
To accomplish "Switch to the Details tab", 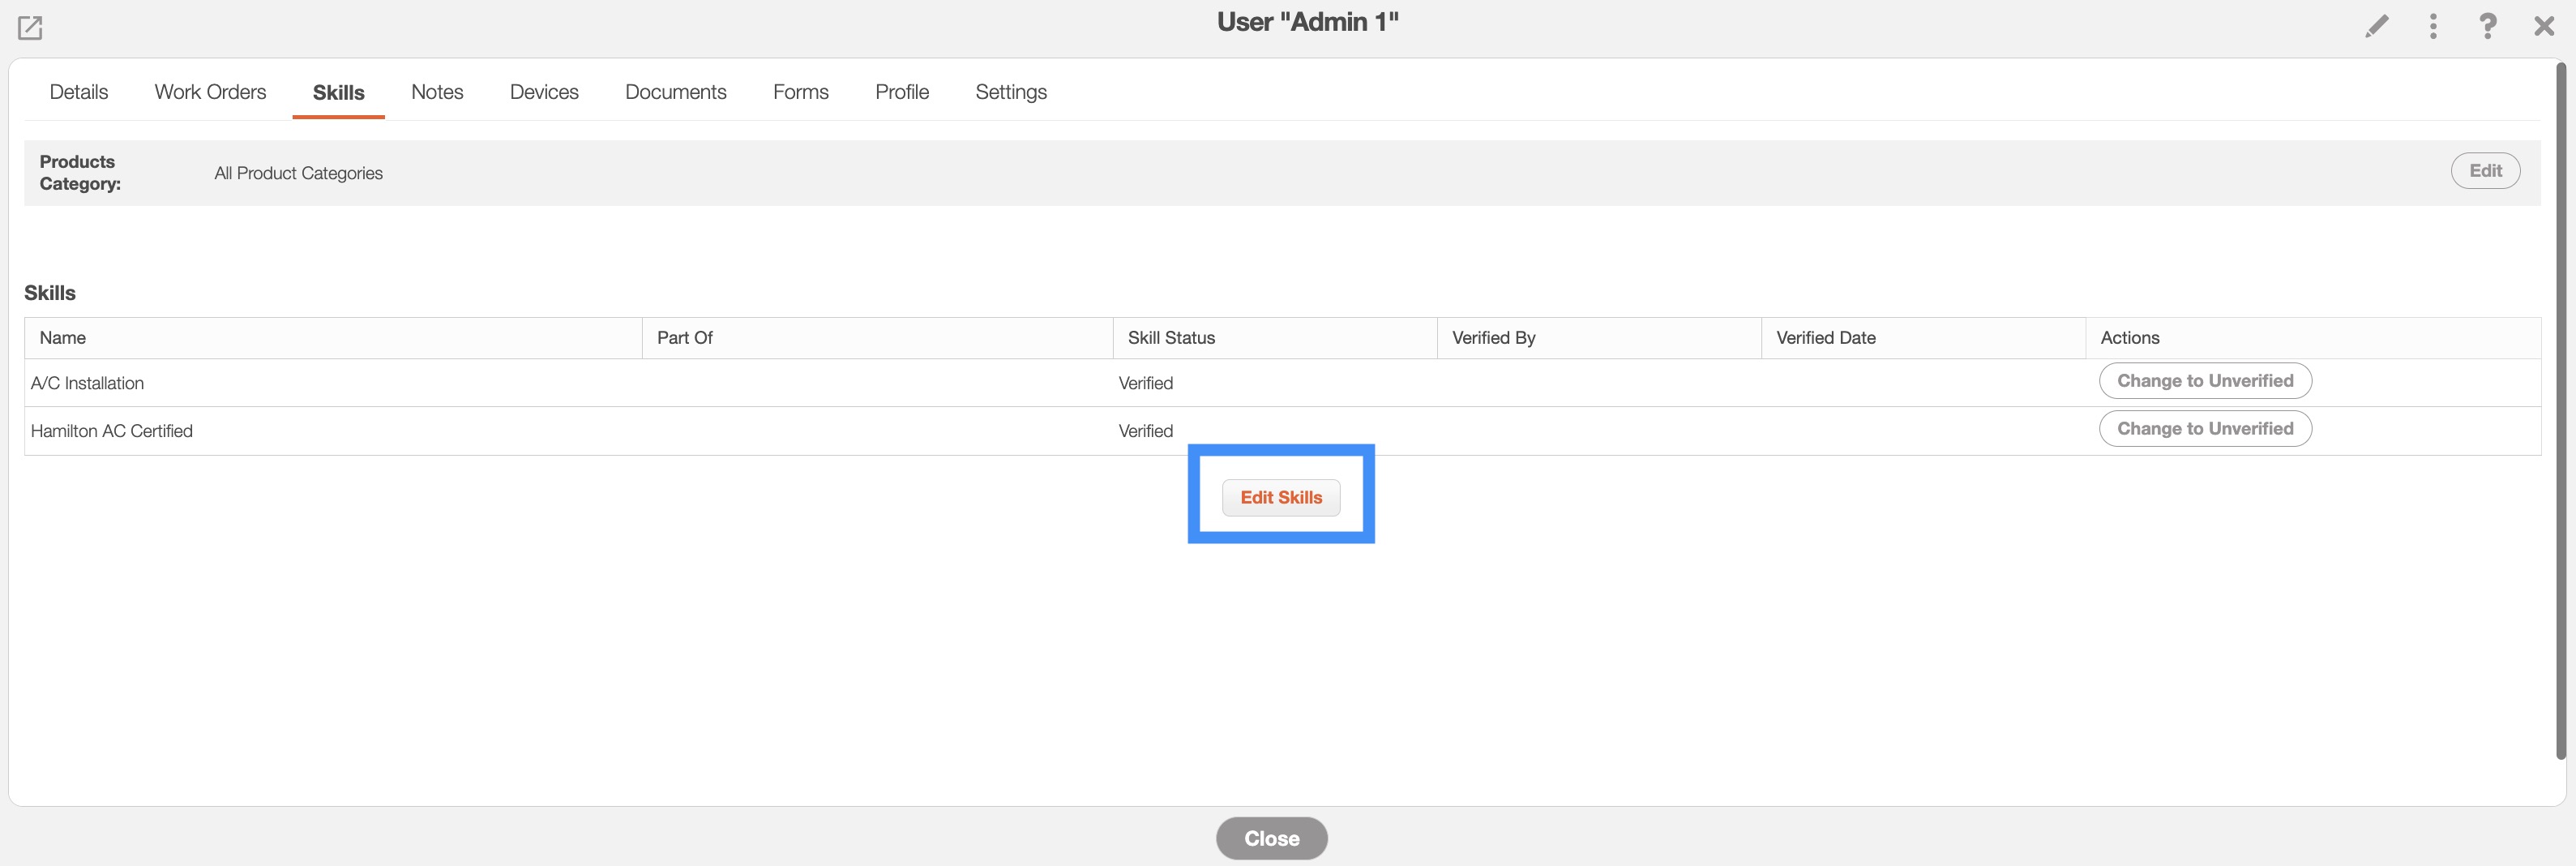I will pyautogui.click(x=78, y=92).
